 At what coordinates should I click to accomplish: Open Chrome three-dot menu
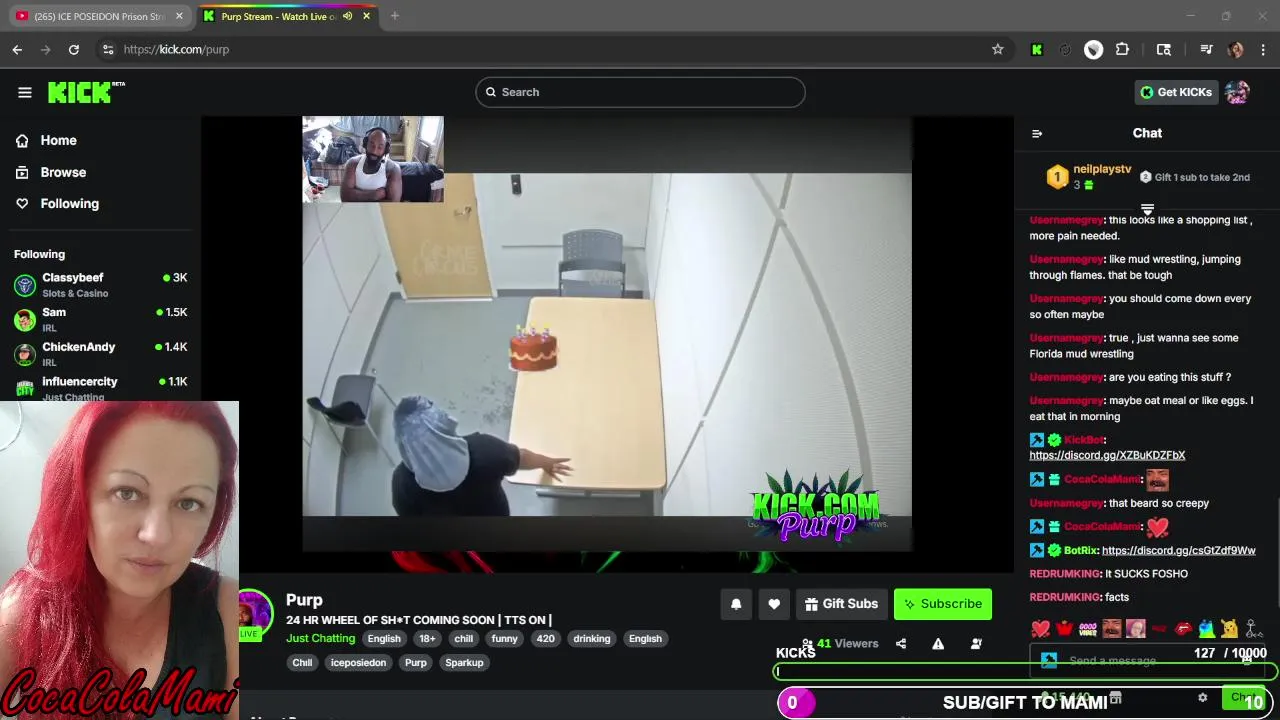pyautogui.click(x=1263, y=49)
